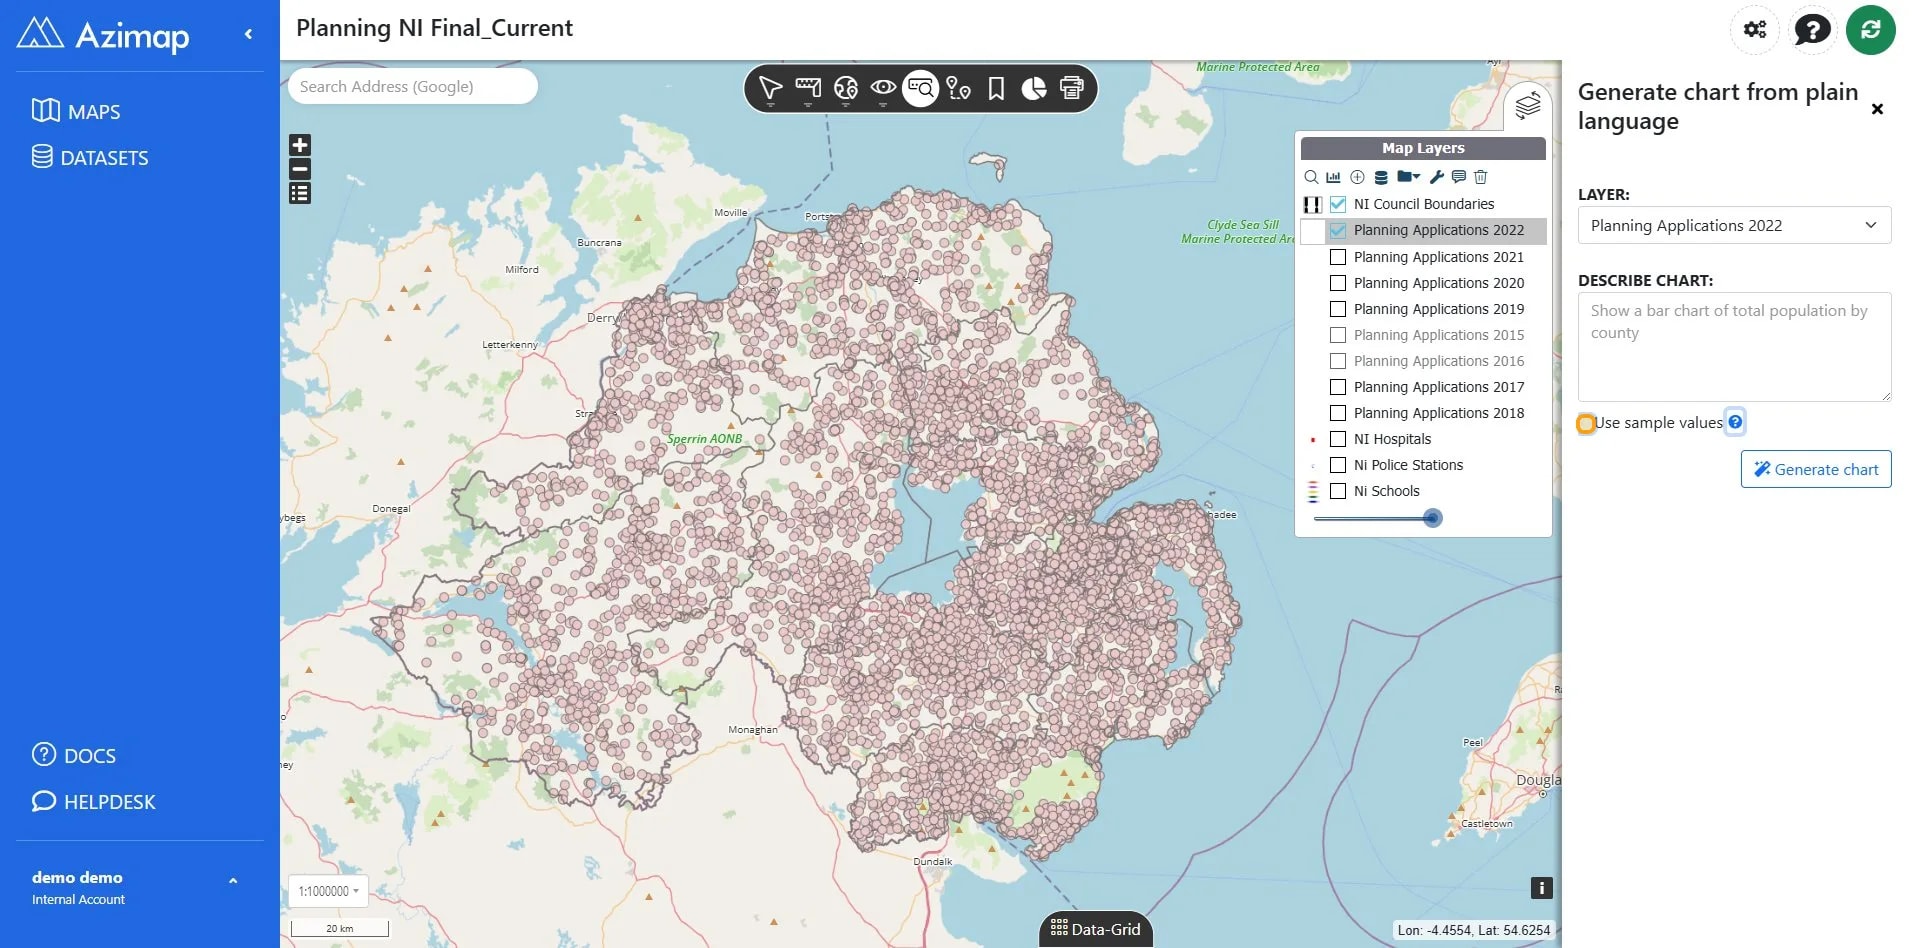Click Generate chart button

pyautogui.click(x=1816, y=469)
